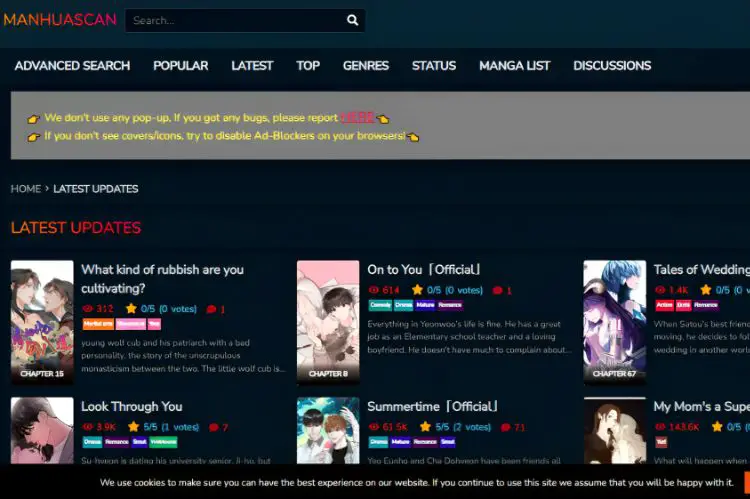Click the Romance tag on Tales of Wedding
Image resolution: width=750 pixels, height=499 pixels.
706,305
